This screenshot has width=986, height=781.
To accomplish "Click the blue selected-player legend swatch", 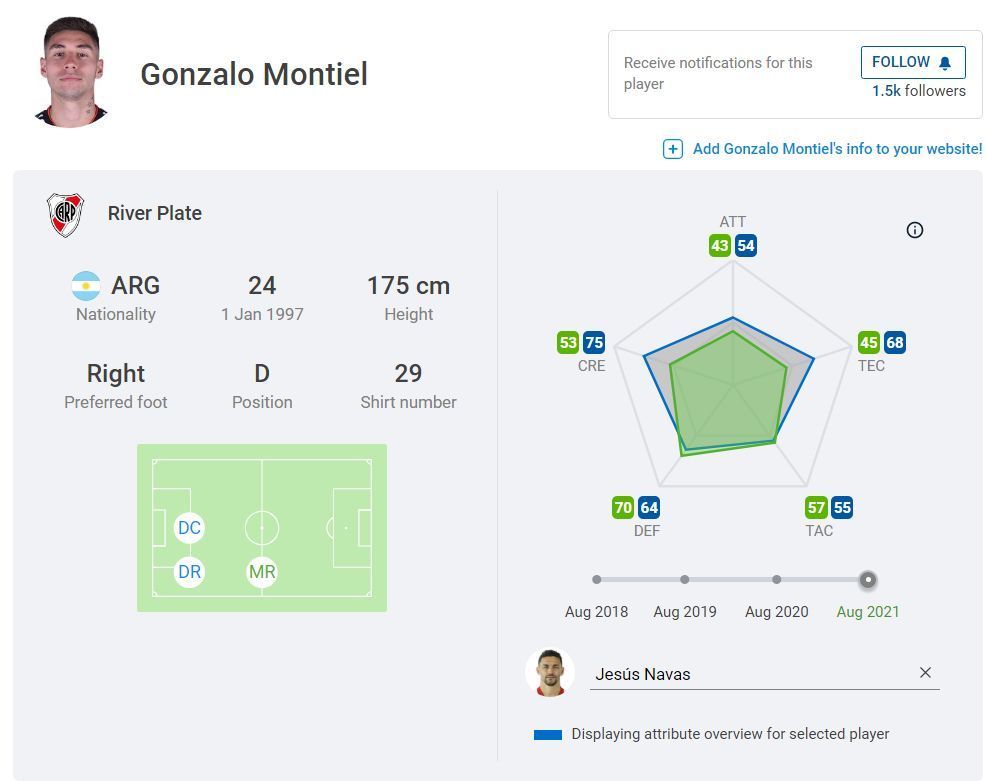I will pos(548,734).
